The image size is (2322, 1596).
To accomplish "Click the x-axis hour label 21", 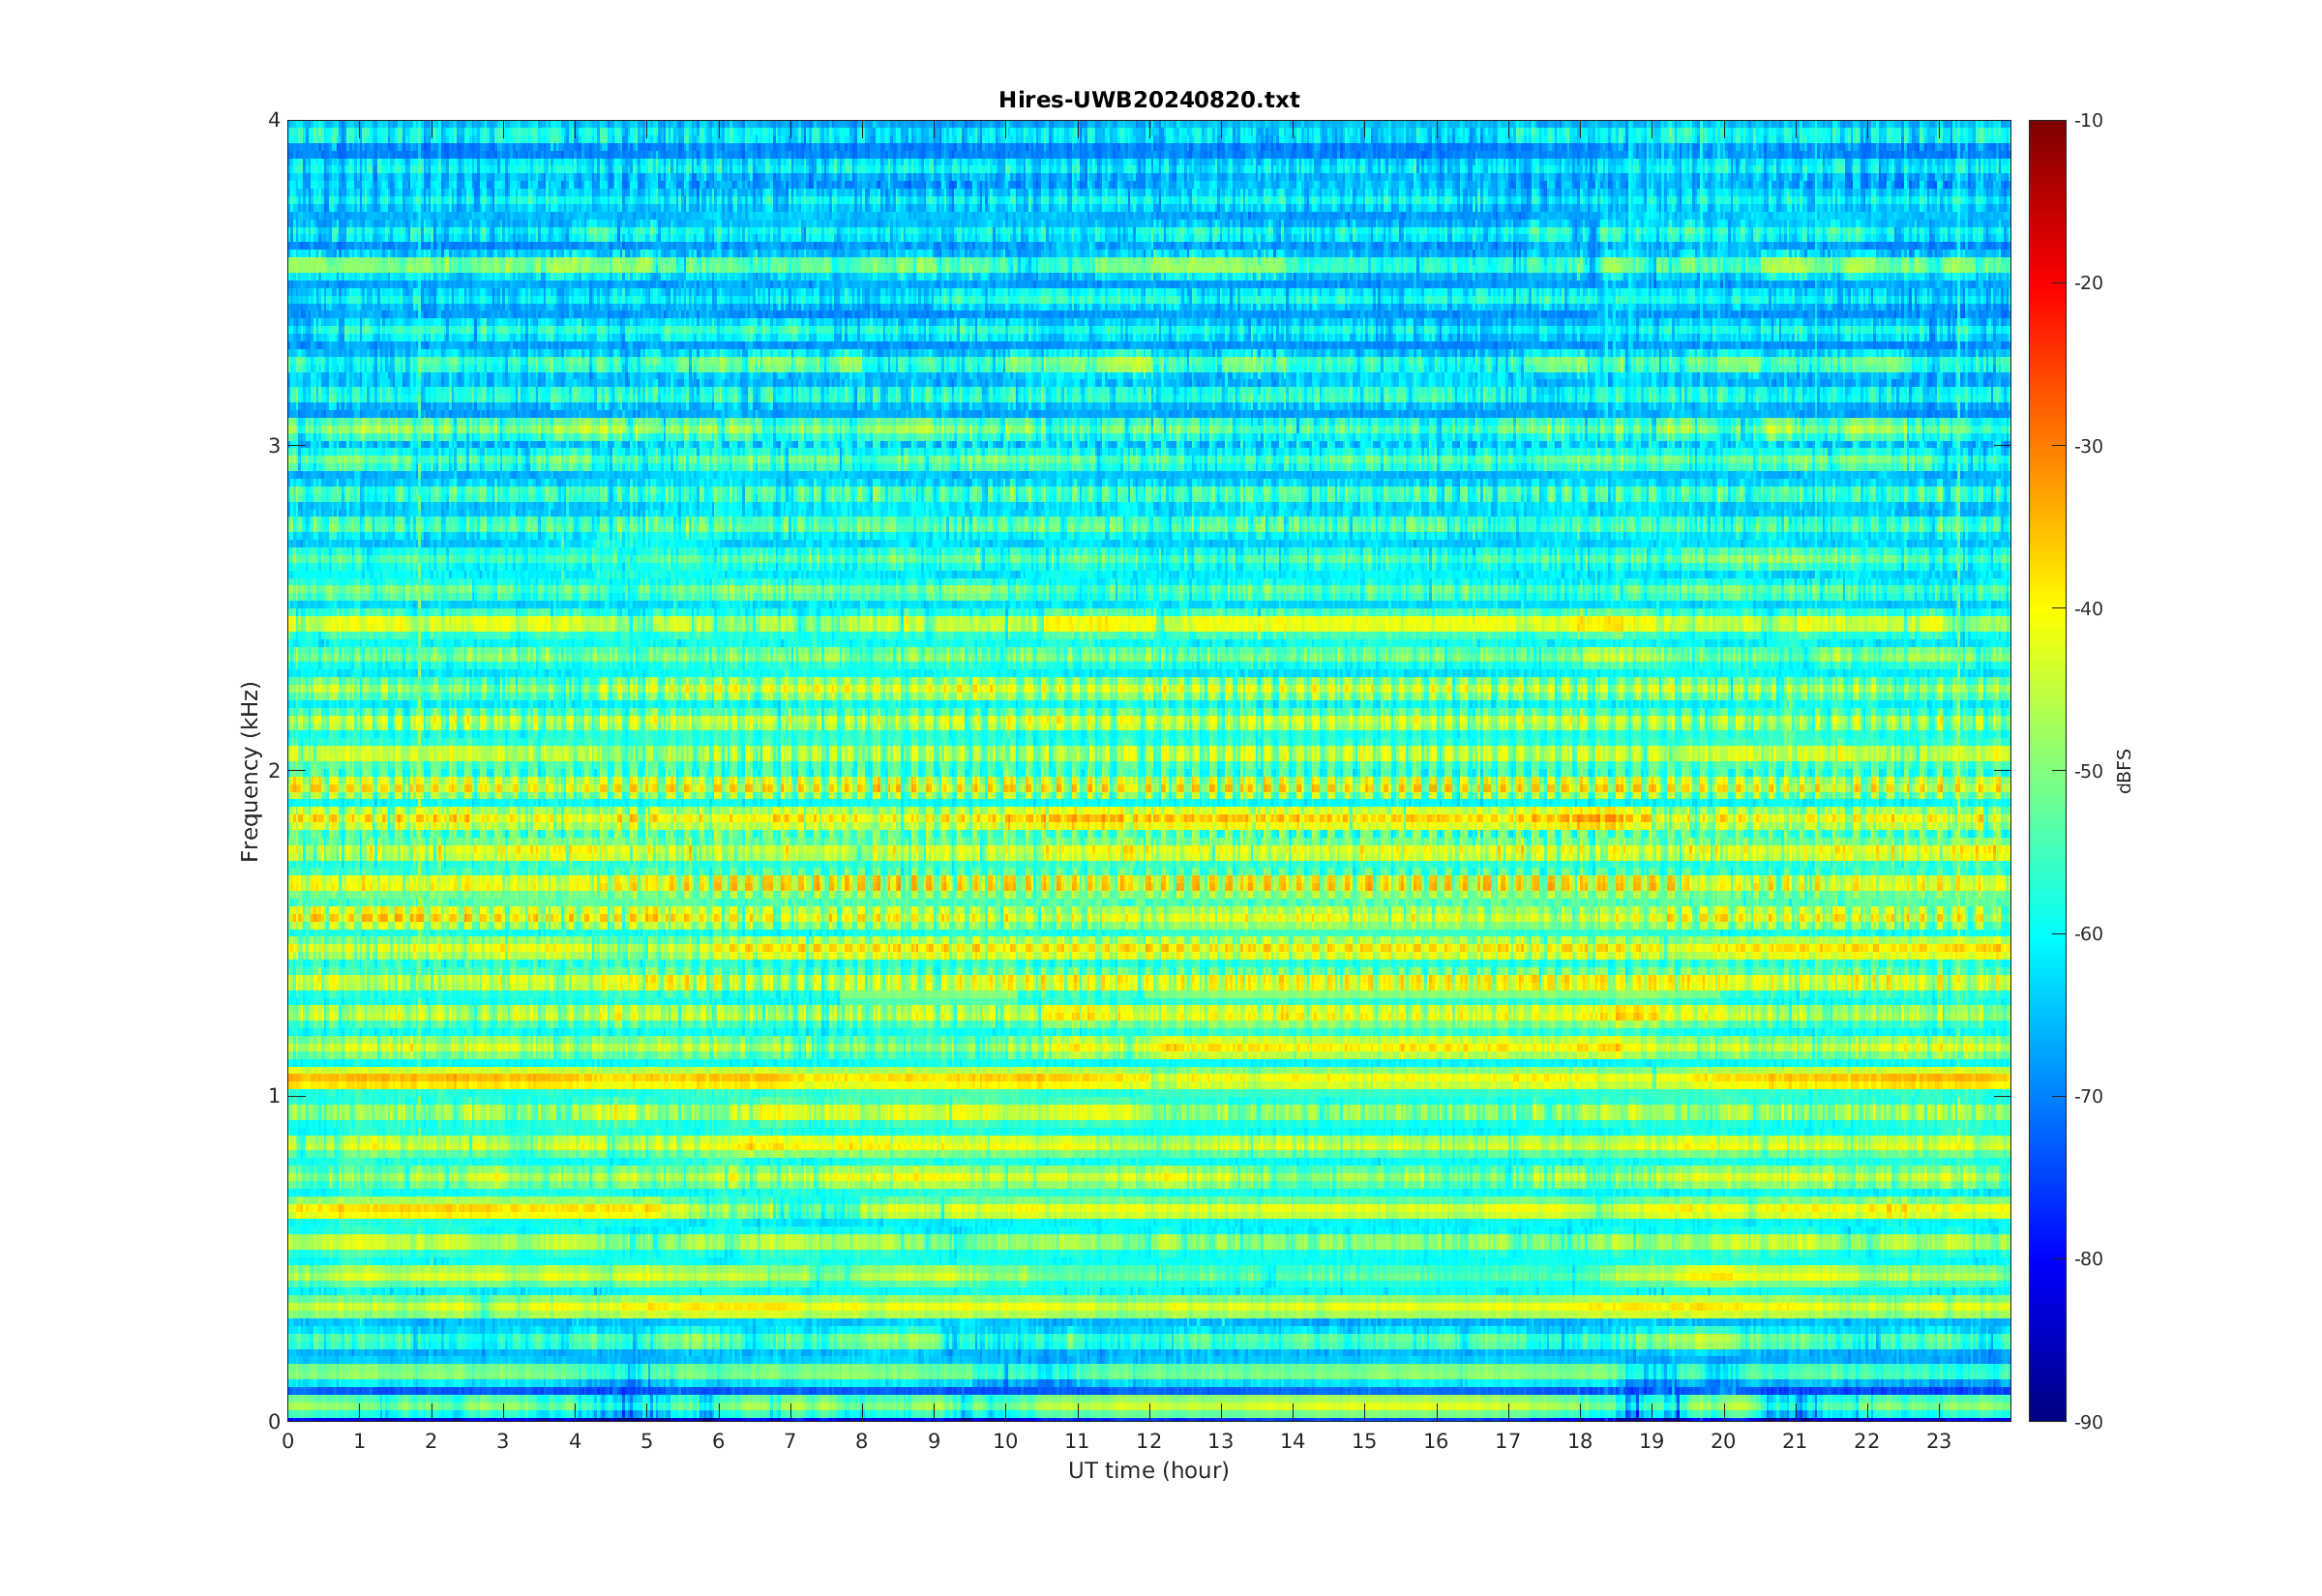I will (x=1795, y=1441).
